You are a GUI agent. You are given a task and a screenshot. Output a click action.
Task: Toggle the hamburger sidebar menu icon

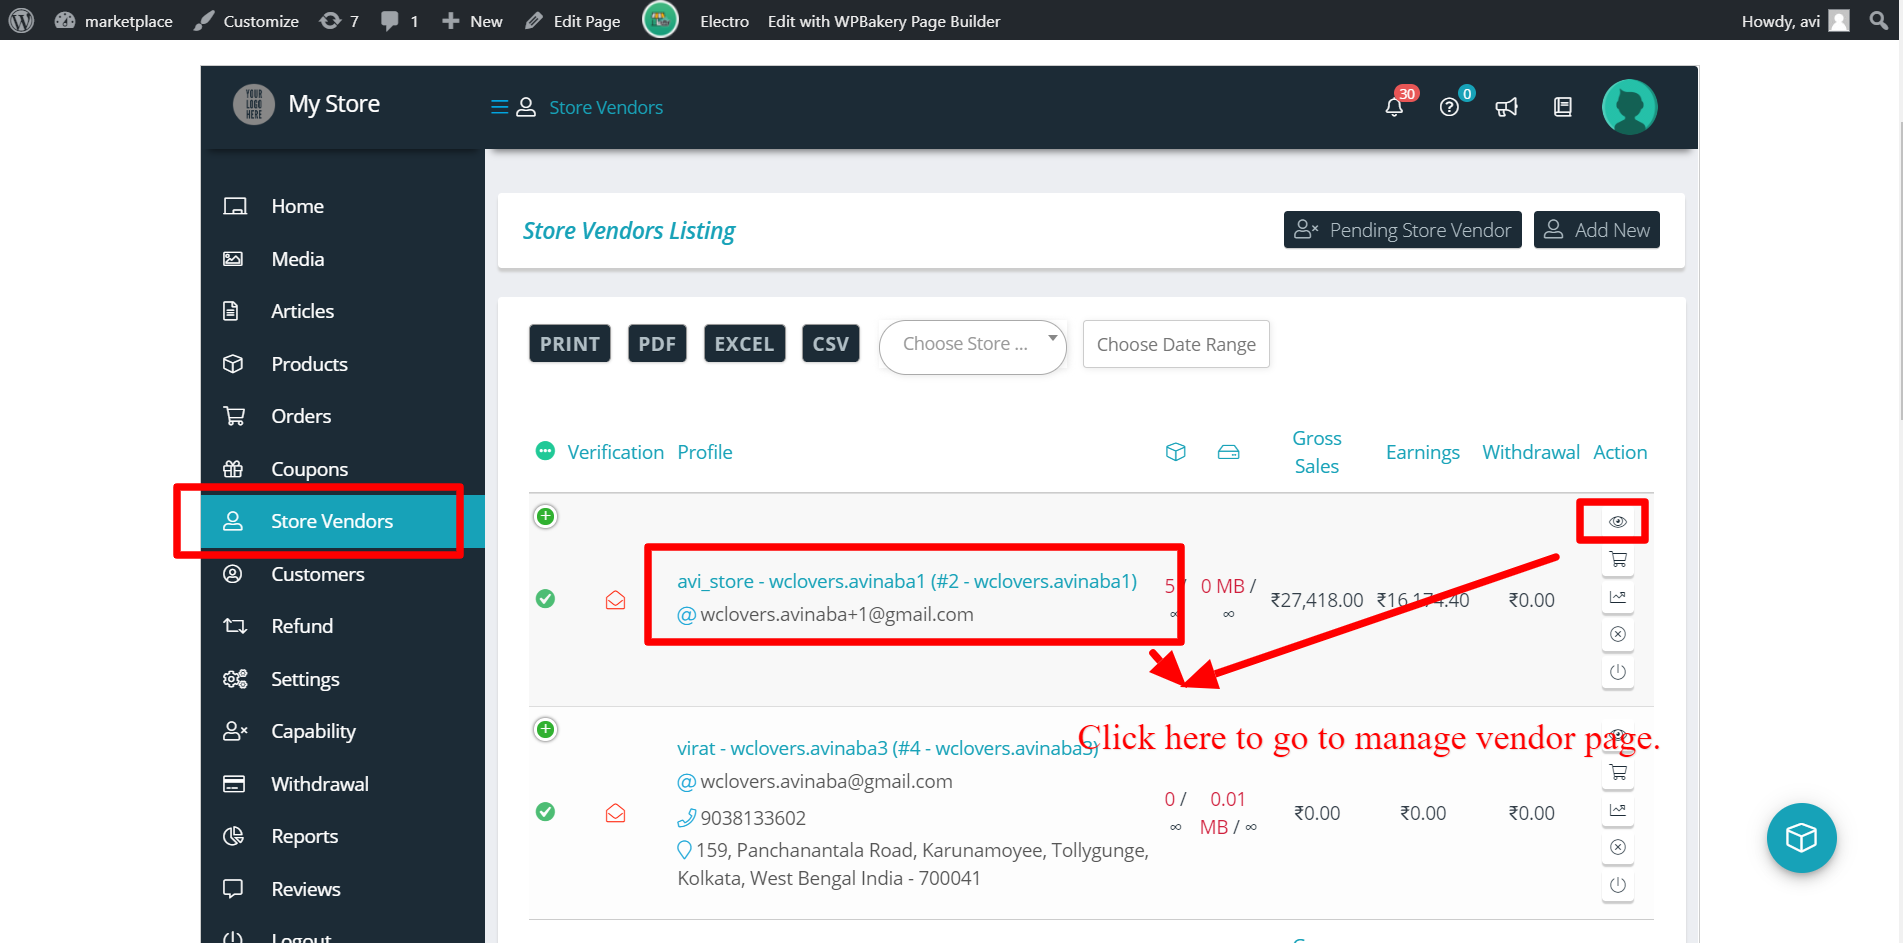[x=499, y=107]
